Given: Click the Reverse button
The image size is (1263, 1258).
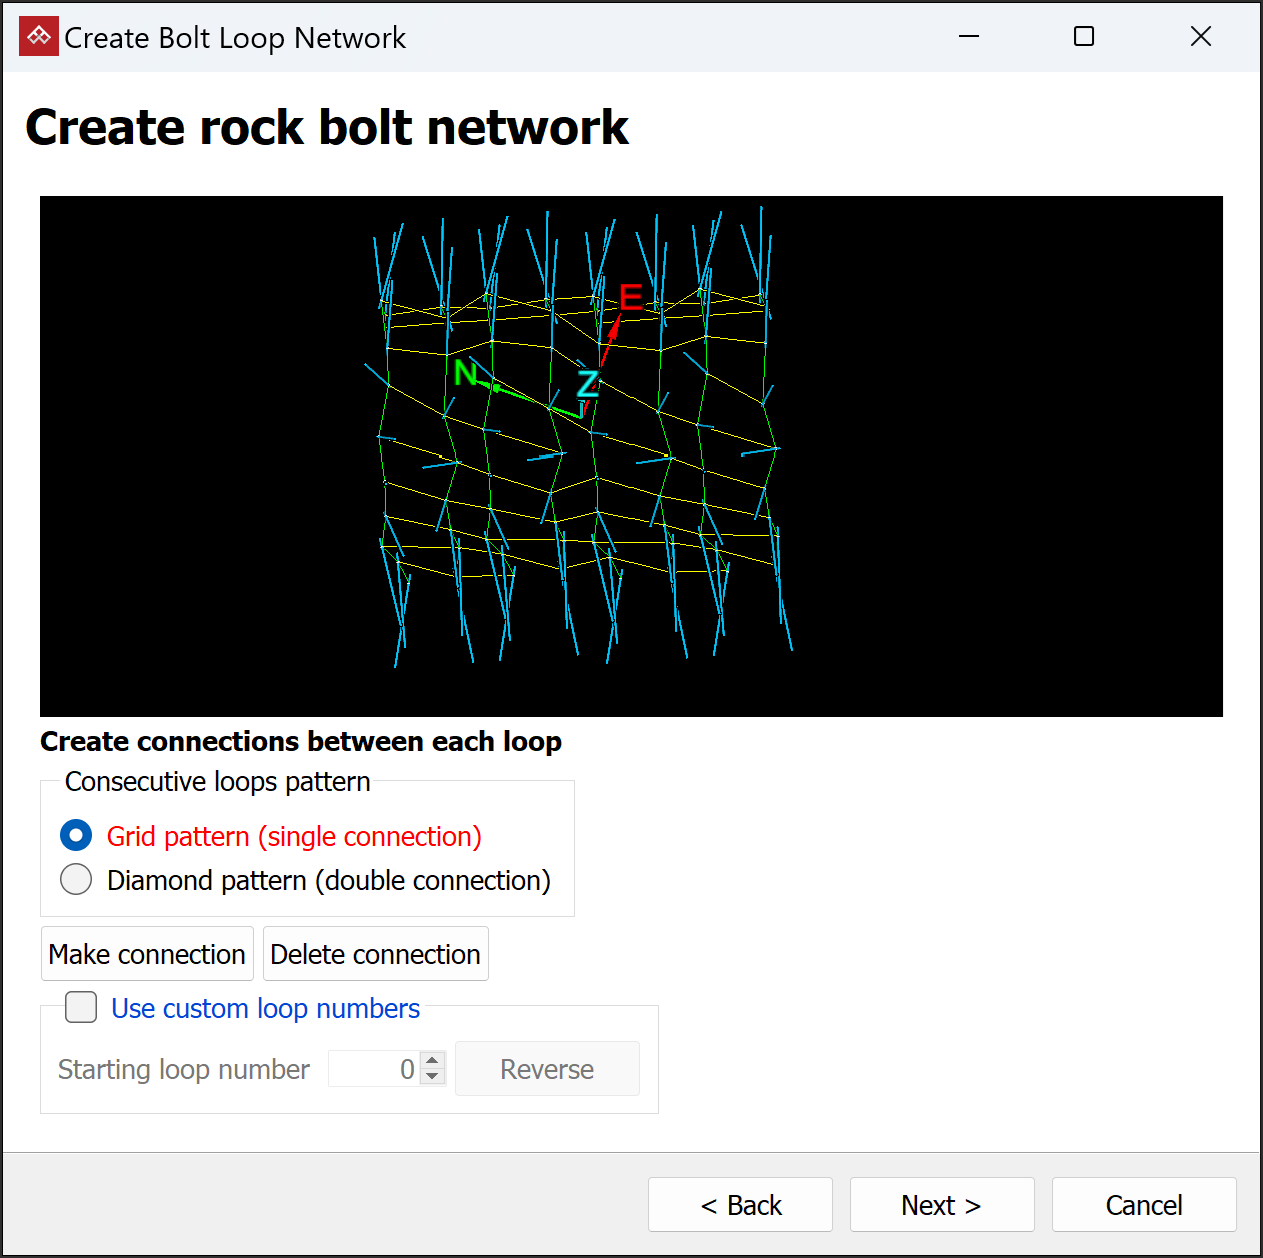Looking at the screenshot, I should pos(547,1069).
